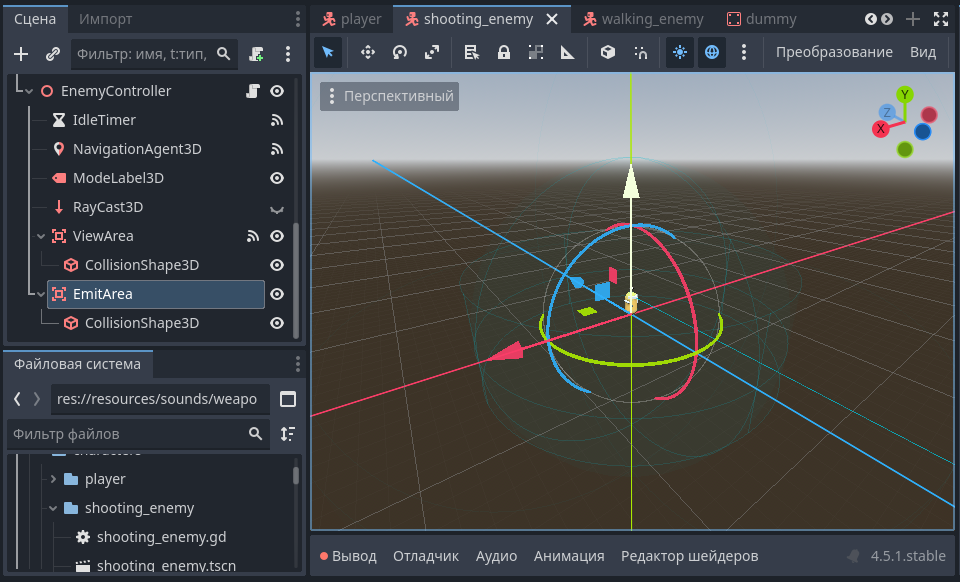Expand the player folder
The image size is (960, 582).
pyautogui.click(x=53, y=479)
